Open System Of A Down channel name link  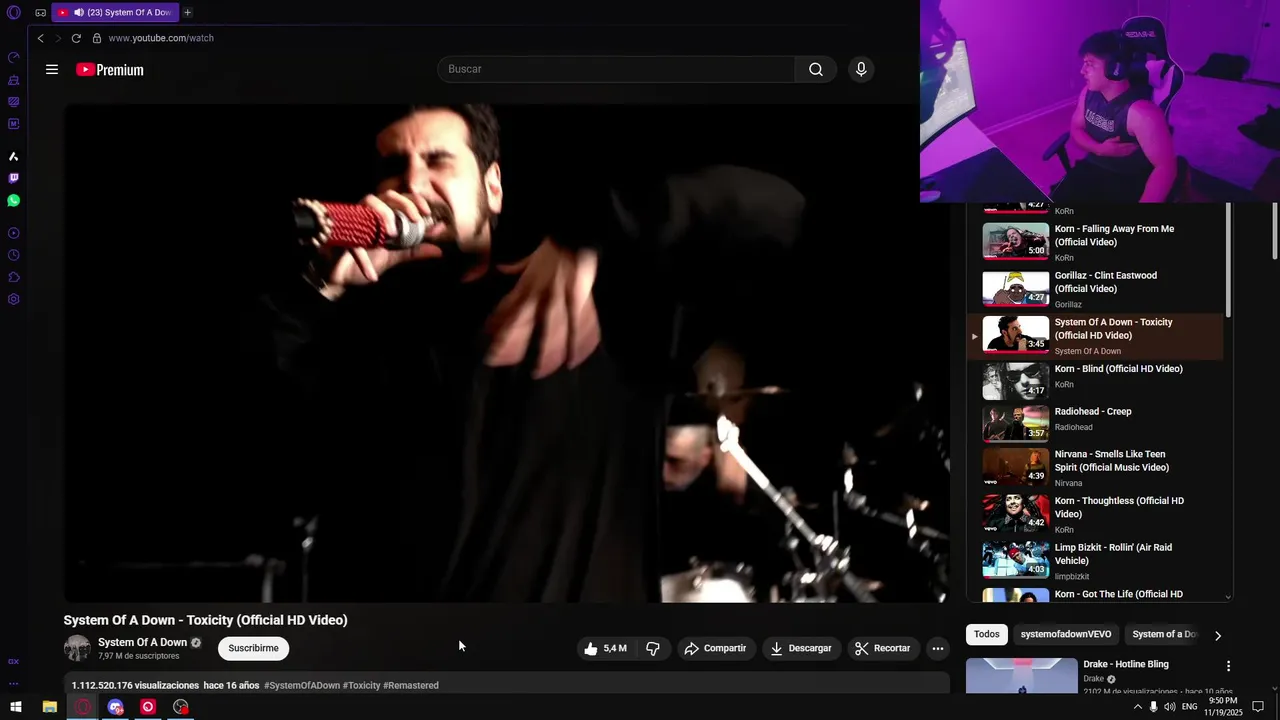142,642
